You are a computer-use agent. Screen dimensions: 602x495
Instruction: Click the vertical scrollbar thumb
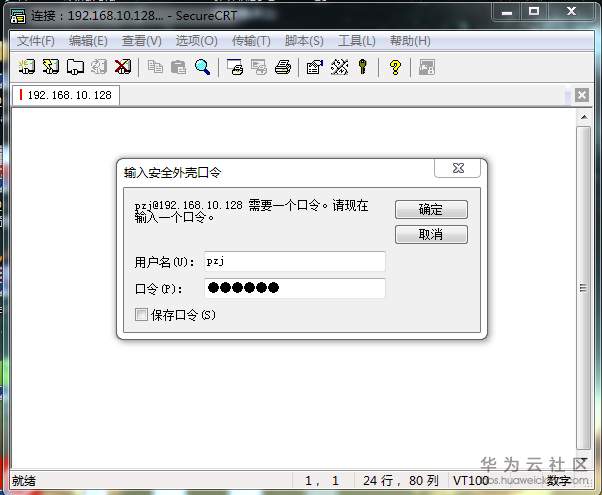pos(584,288)
